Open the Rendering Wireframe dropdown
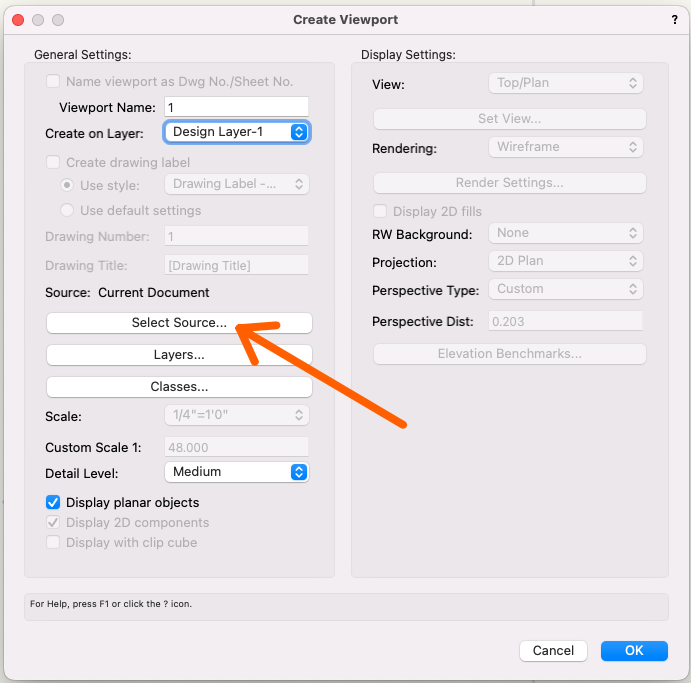This screenshot has width=691, height=683. (565, 147)
